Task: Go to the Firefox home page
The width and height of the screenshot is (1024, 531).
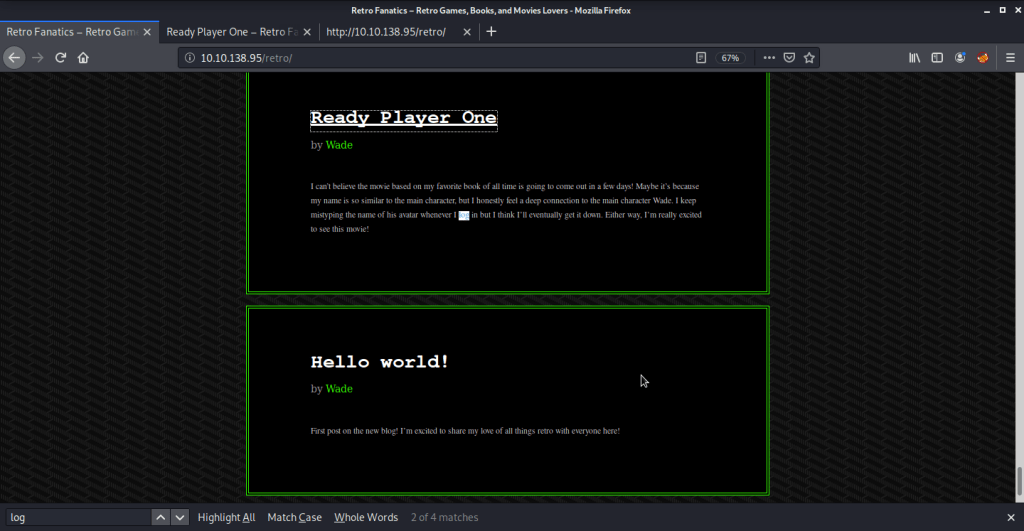Action: point(83,58)
